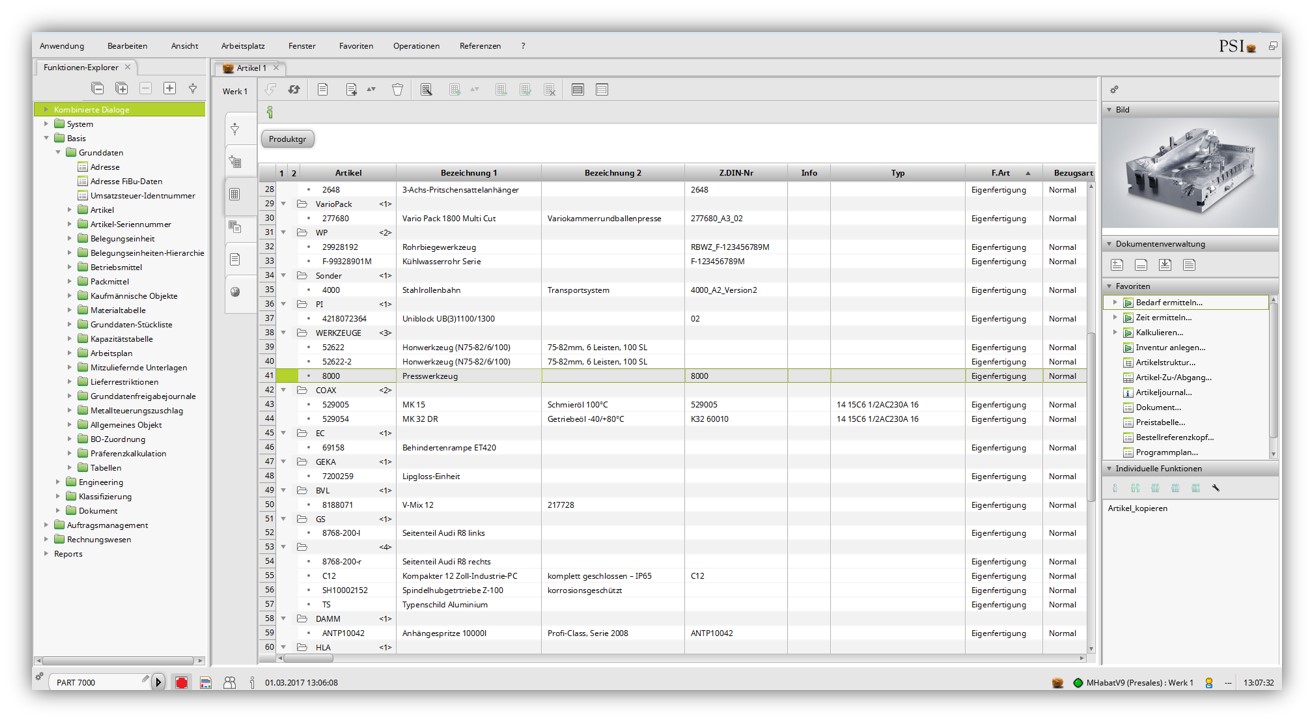Open the grid table side tab
1314x722 pixels.
pyautogui.click(x=235, y=194)
